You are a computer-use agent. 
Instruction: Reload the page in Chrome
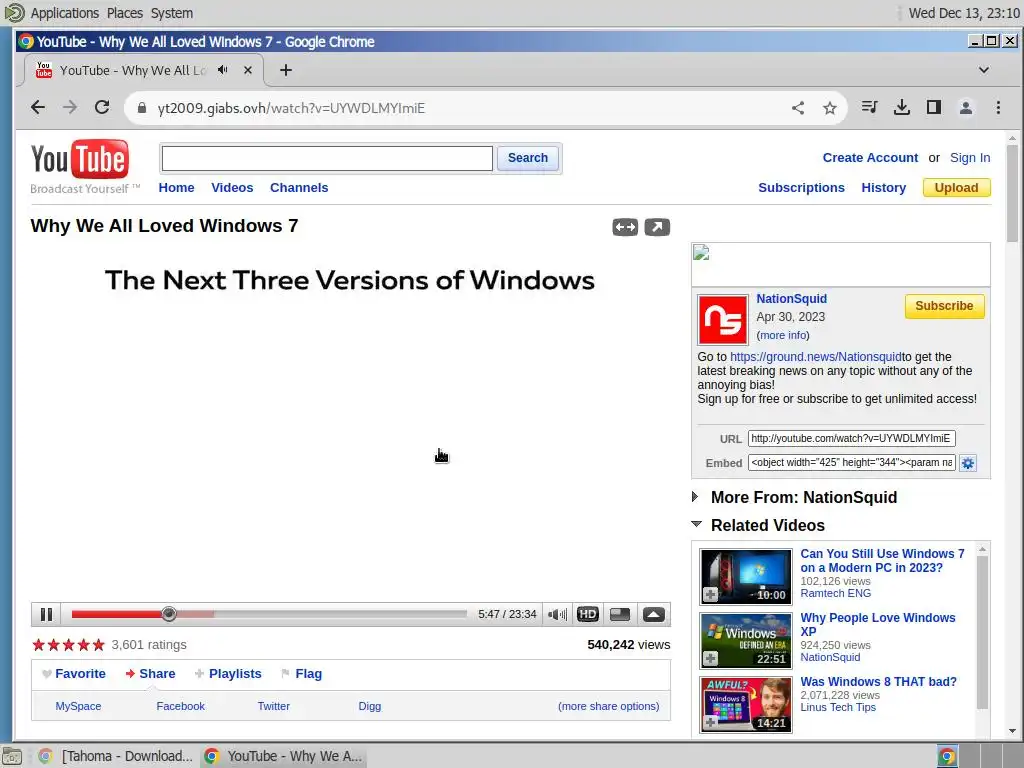[102, 108]
